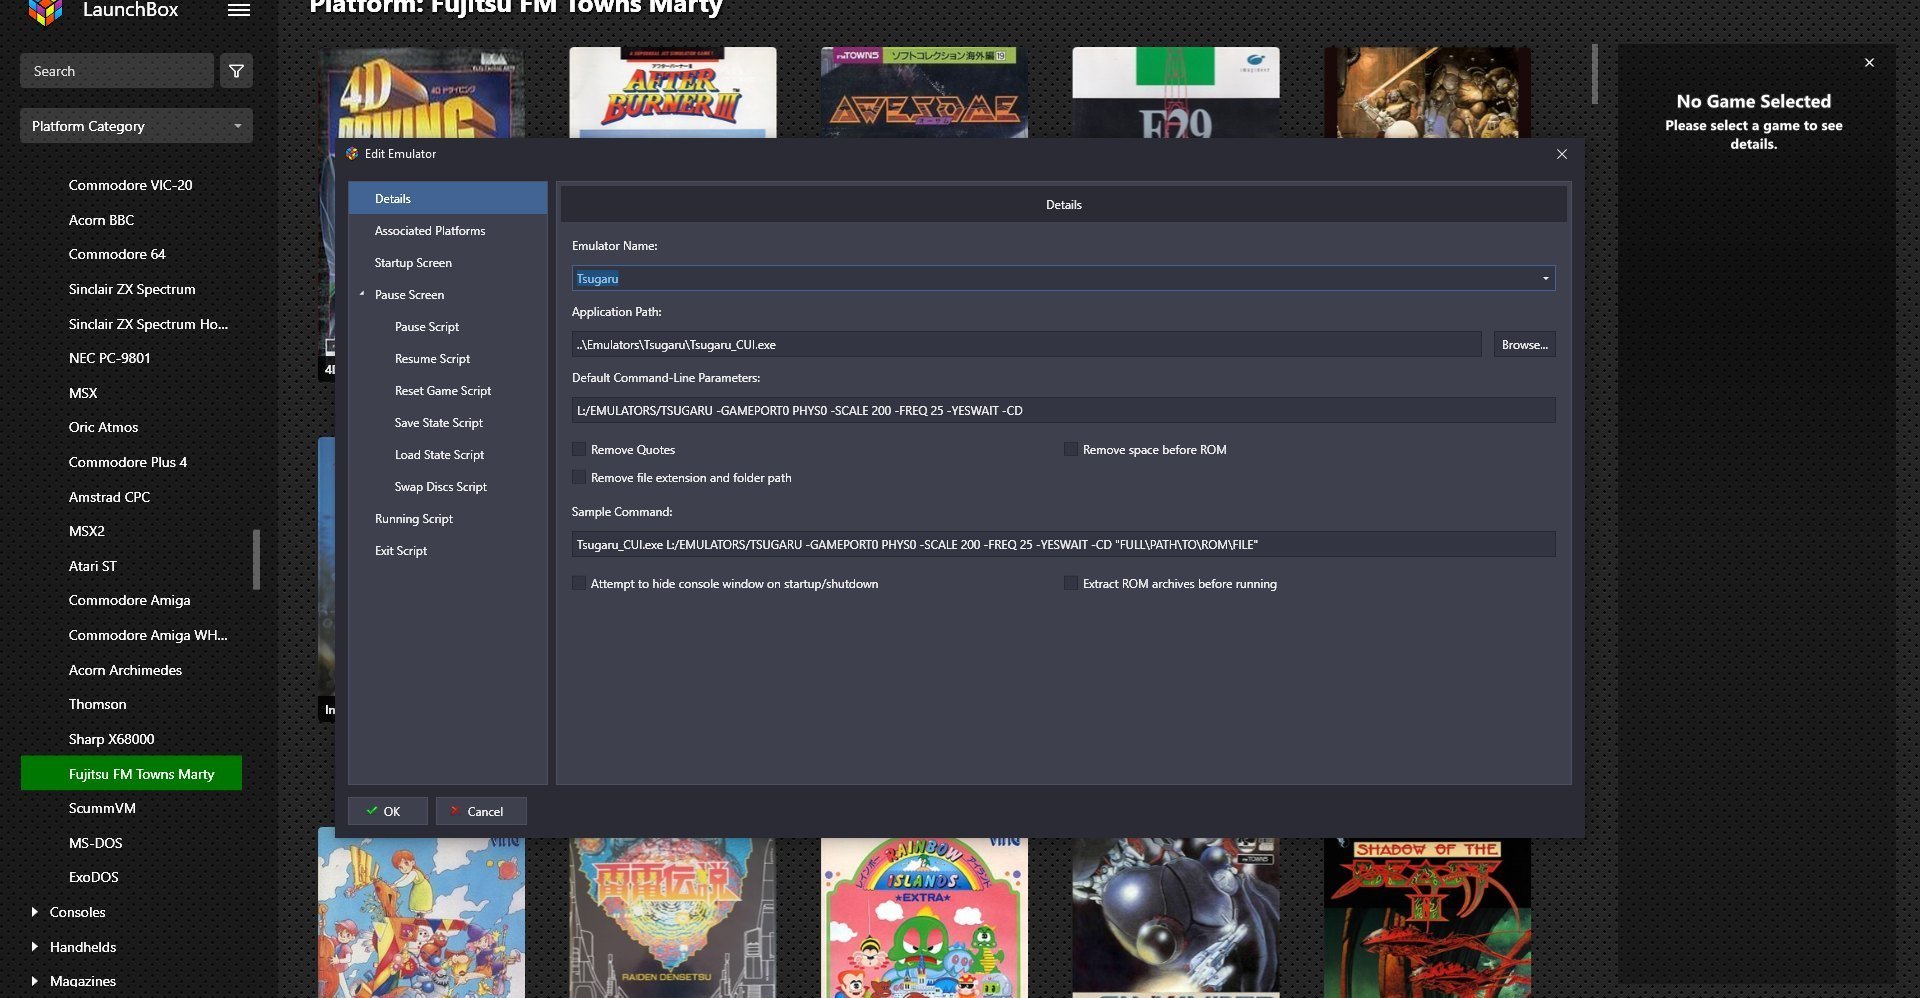Click the Search field
The height and width of the screenshot is (998, 1920).
coord(117,71)
